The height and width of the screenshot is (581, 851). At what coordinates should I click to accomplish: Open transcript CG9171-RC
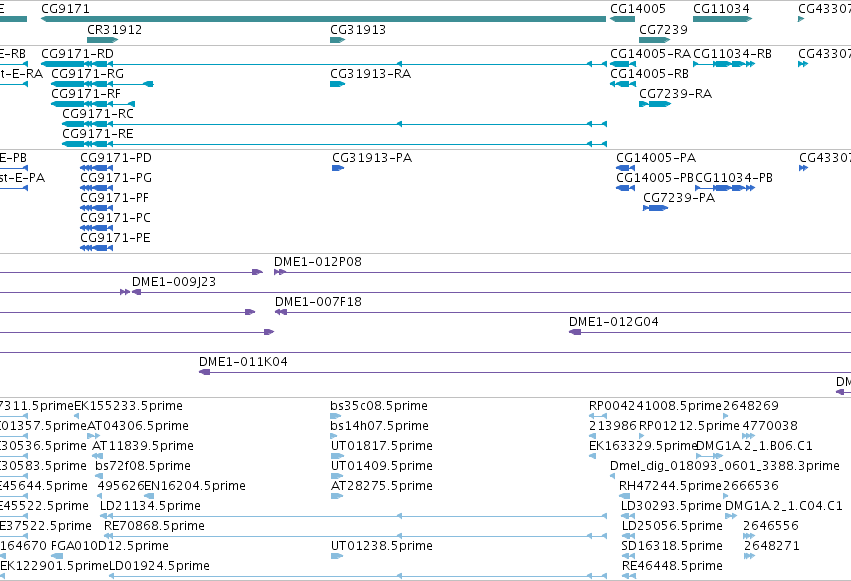click(x=334, y=124)
